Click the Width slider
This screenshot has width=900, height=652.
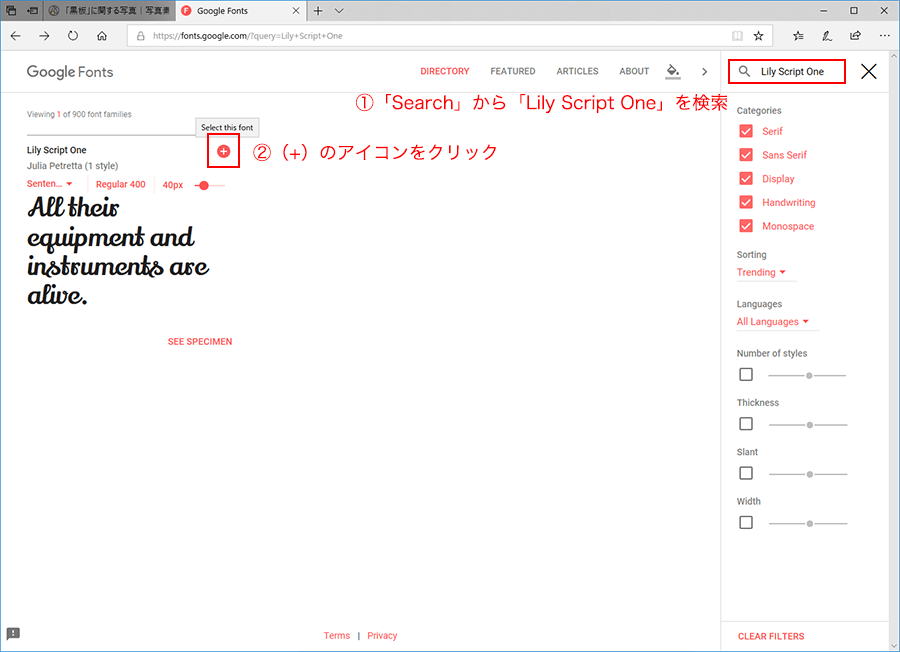(x=808, y=523)
